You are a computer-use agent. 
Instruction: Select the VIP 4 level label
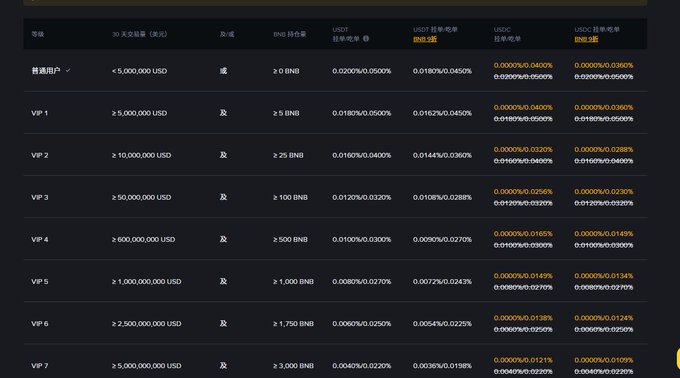coord(40,239)
